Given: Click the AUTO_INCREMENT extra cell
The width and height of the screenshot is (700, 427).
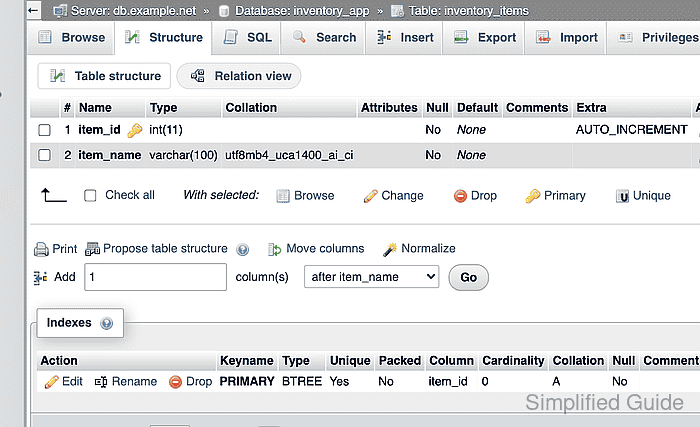Looking at the screenshot, I should coord(631,130).
